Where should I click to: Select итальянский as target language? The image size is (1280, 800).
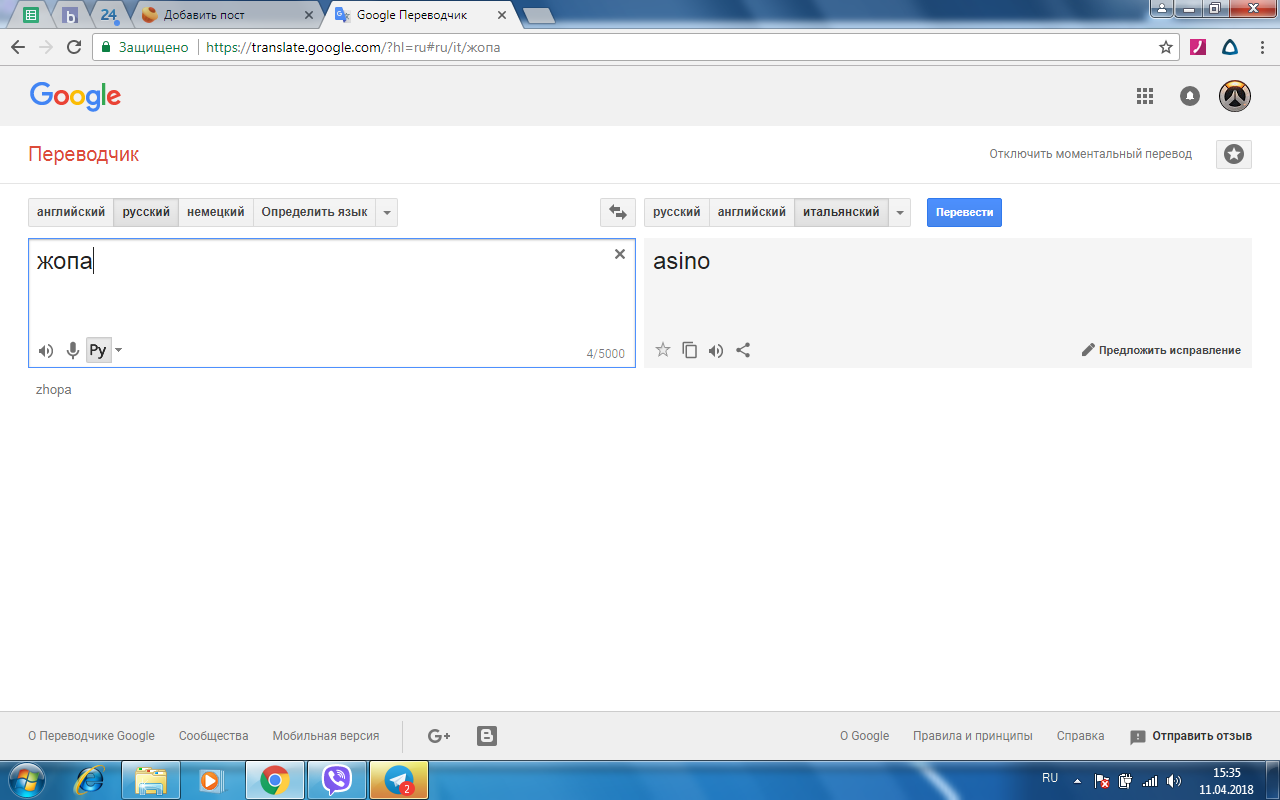pos(841,212)
